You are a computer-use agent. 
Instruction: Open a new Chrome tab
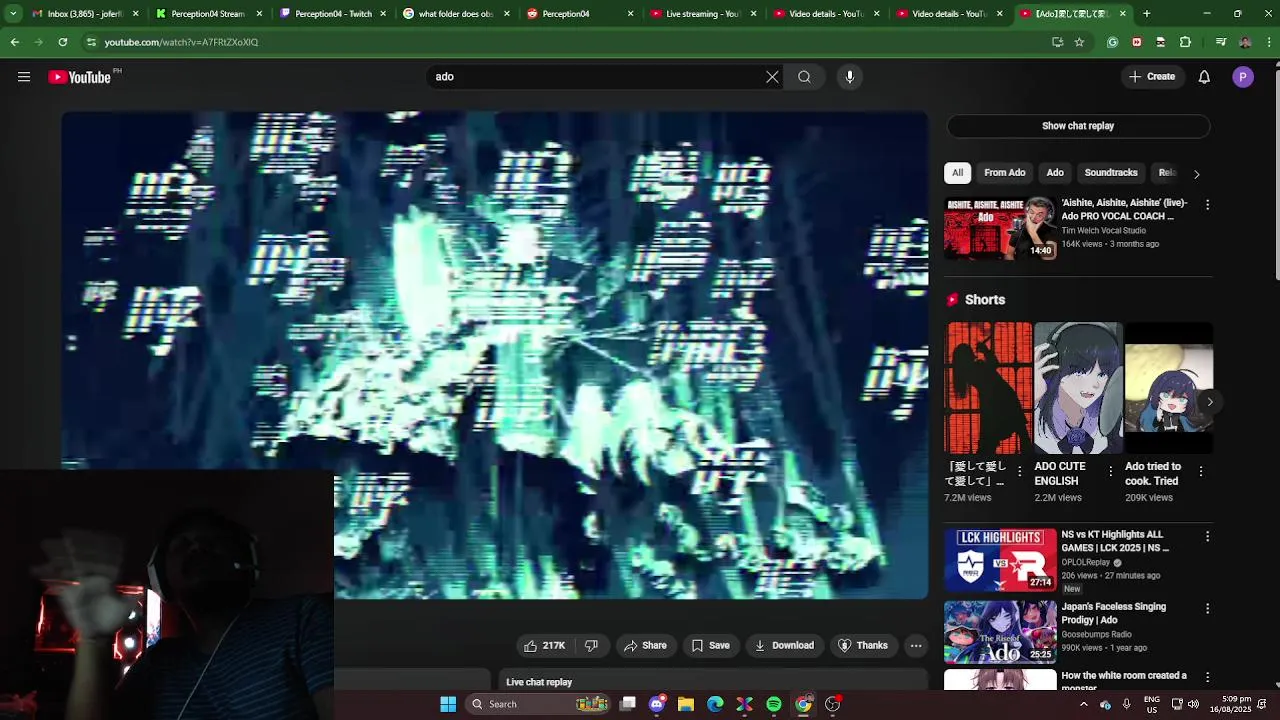point(1146,14)
